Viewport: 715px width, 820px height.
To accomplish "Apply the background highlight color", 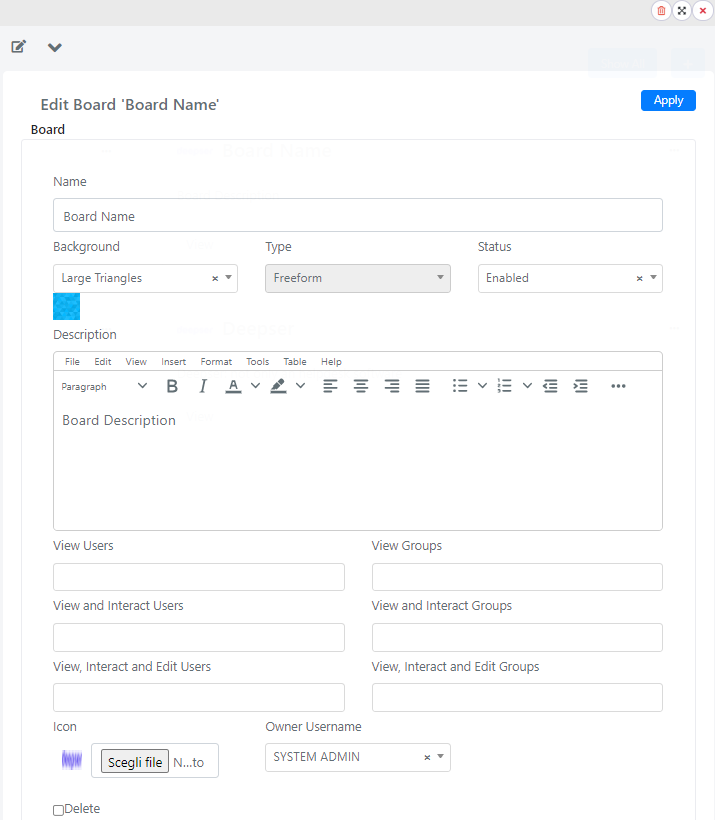I will click(x=278, y=386).
